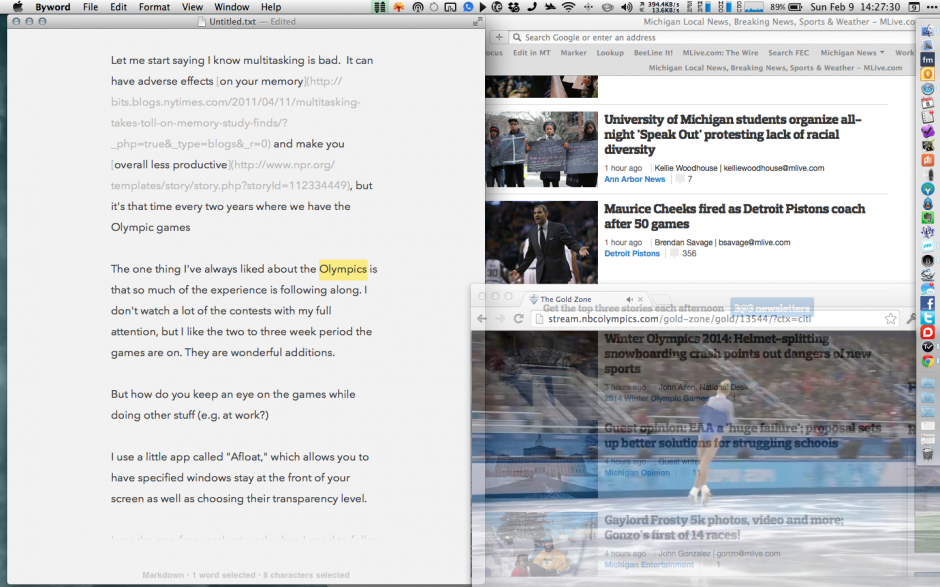Click the Detroit Pistons category link
The width and height of the screenshot is (940, 587).
[x=632, y=254]
